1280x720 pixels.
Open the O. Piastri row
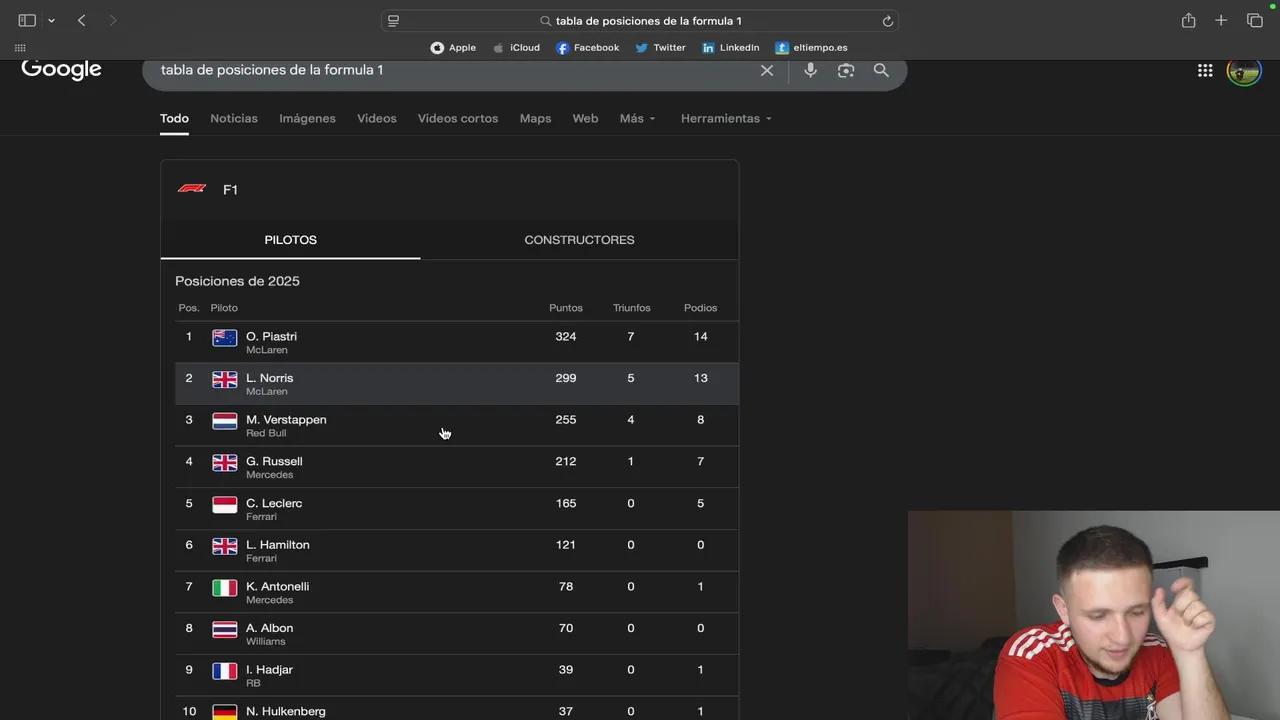(x=457, y=342)
